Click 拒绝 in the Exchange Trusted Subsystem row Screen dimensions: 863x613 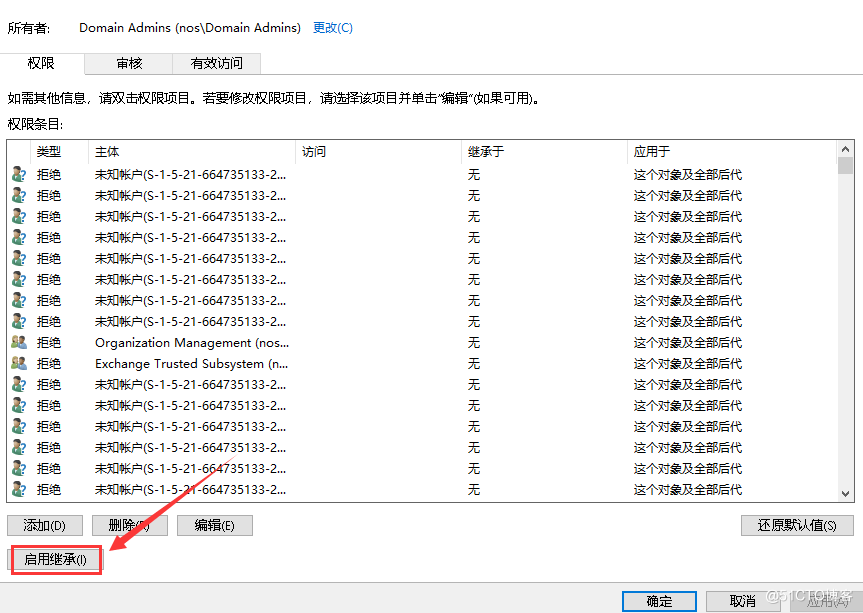click(x=49, y=364)
